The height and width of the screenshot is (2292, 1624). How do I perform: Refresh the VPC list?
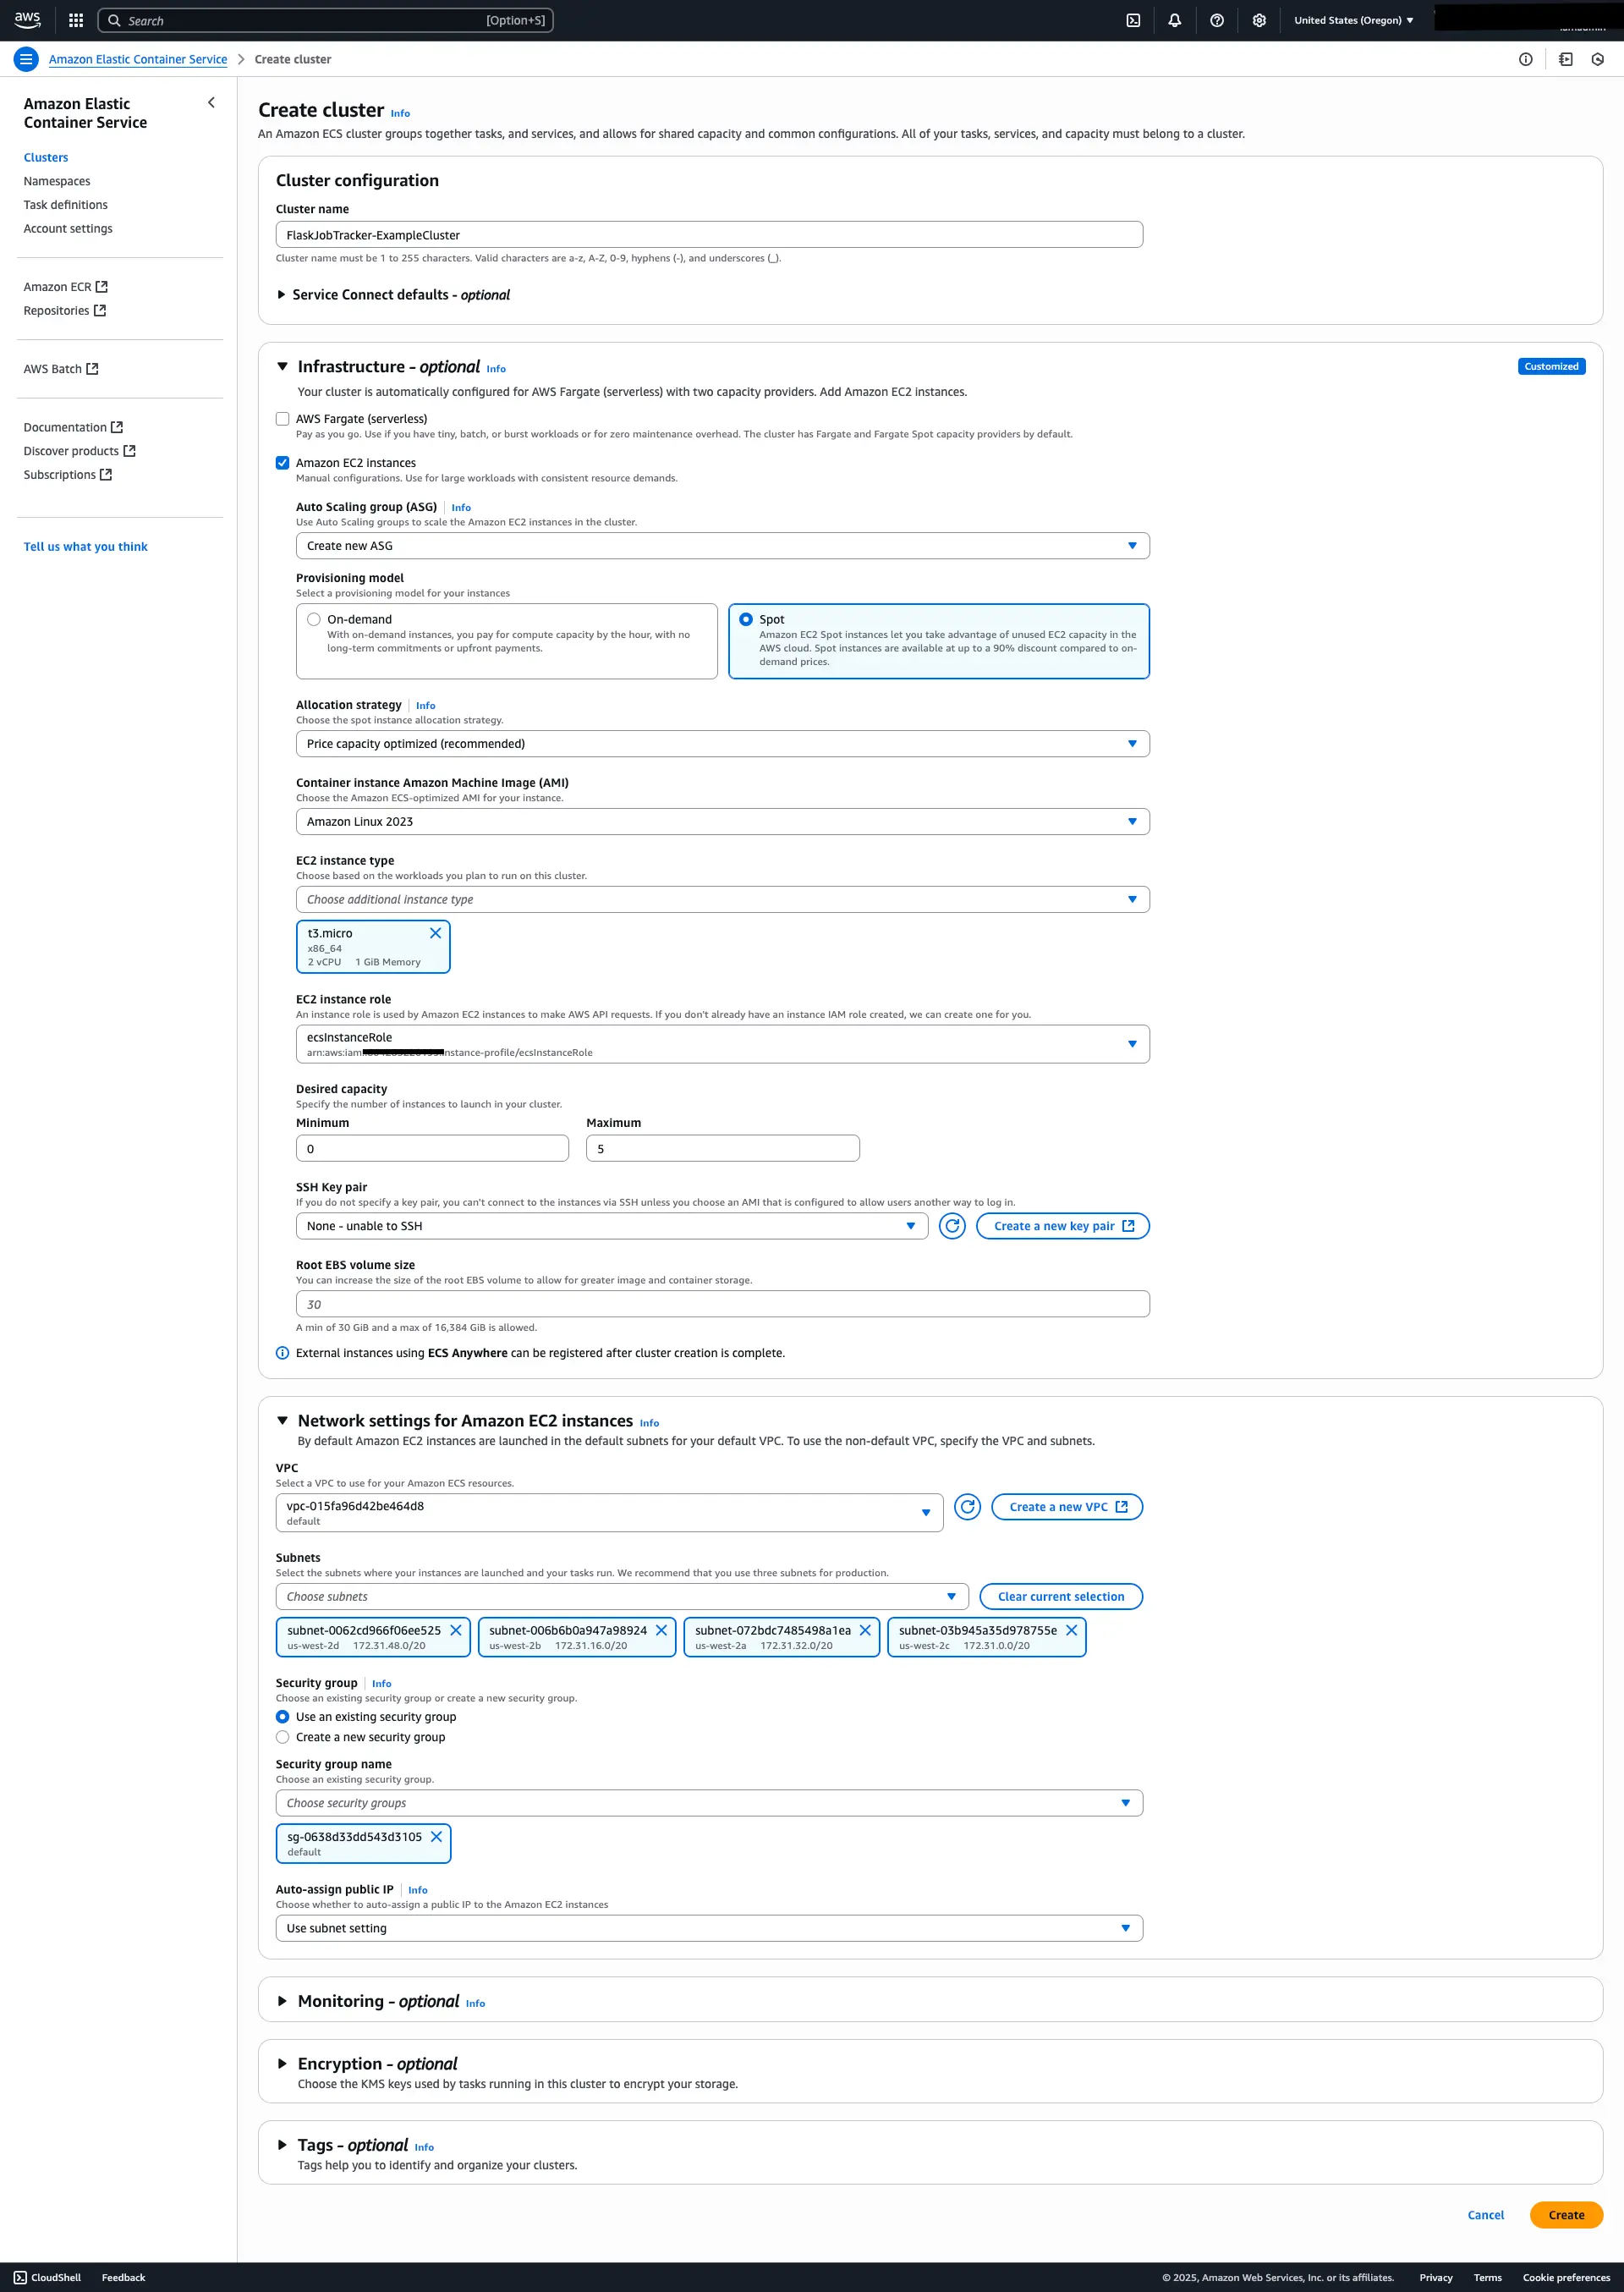[967, 1507]
